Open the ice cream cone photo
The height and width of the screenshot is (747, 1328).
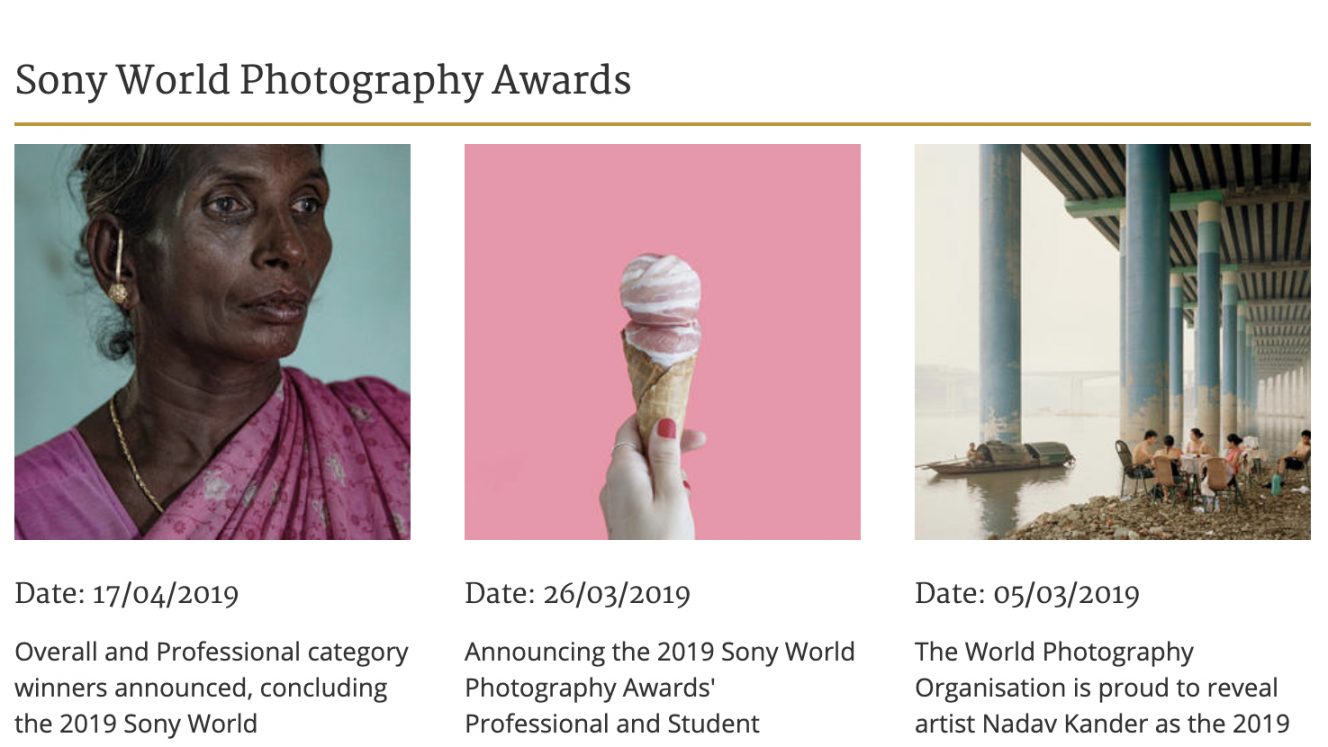pyautogui.click(x=662, y=342)
